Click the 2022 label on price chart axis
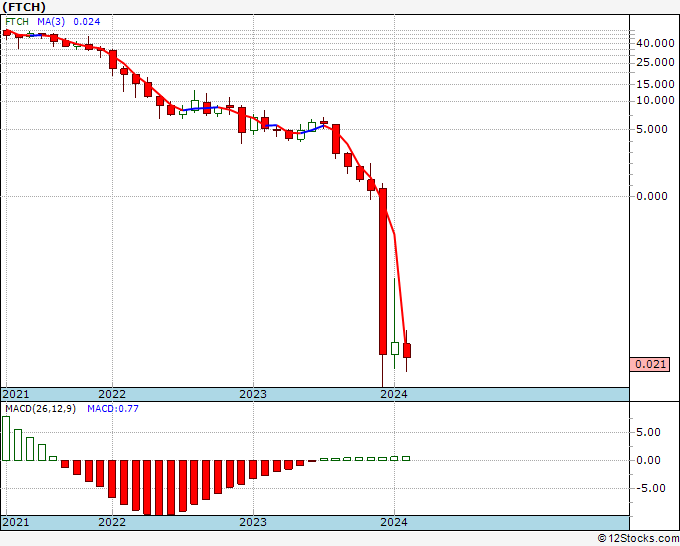680x546 pixels. [x=112, y=394]
